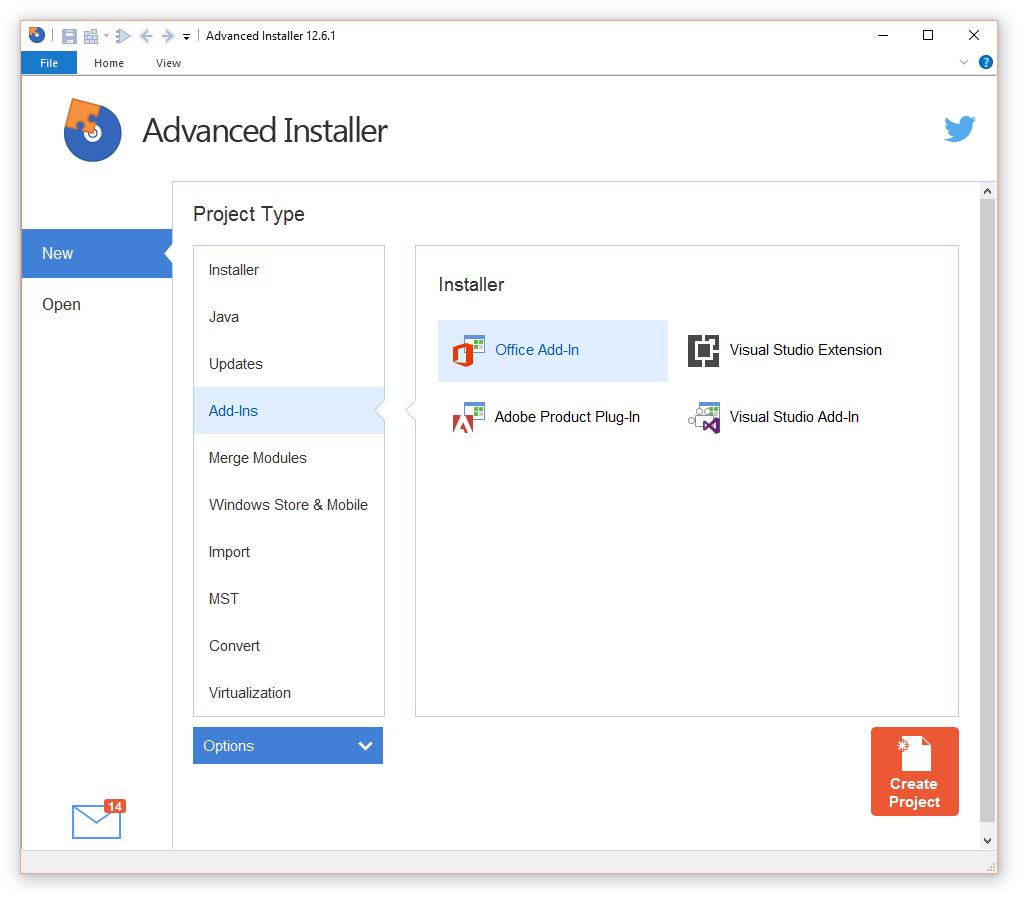Viewport: 1033px width, 905px height.
Task: Click the Twitter bird icon
Action: pyautogui.click(x=959, y=129)
